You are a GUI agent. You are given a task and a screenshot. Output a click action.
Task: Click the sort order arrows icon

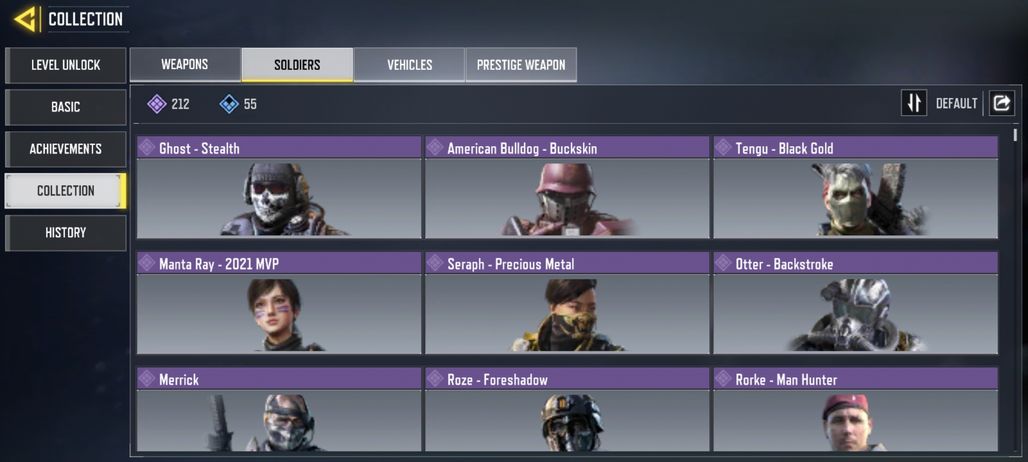point(913,103)
